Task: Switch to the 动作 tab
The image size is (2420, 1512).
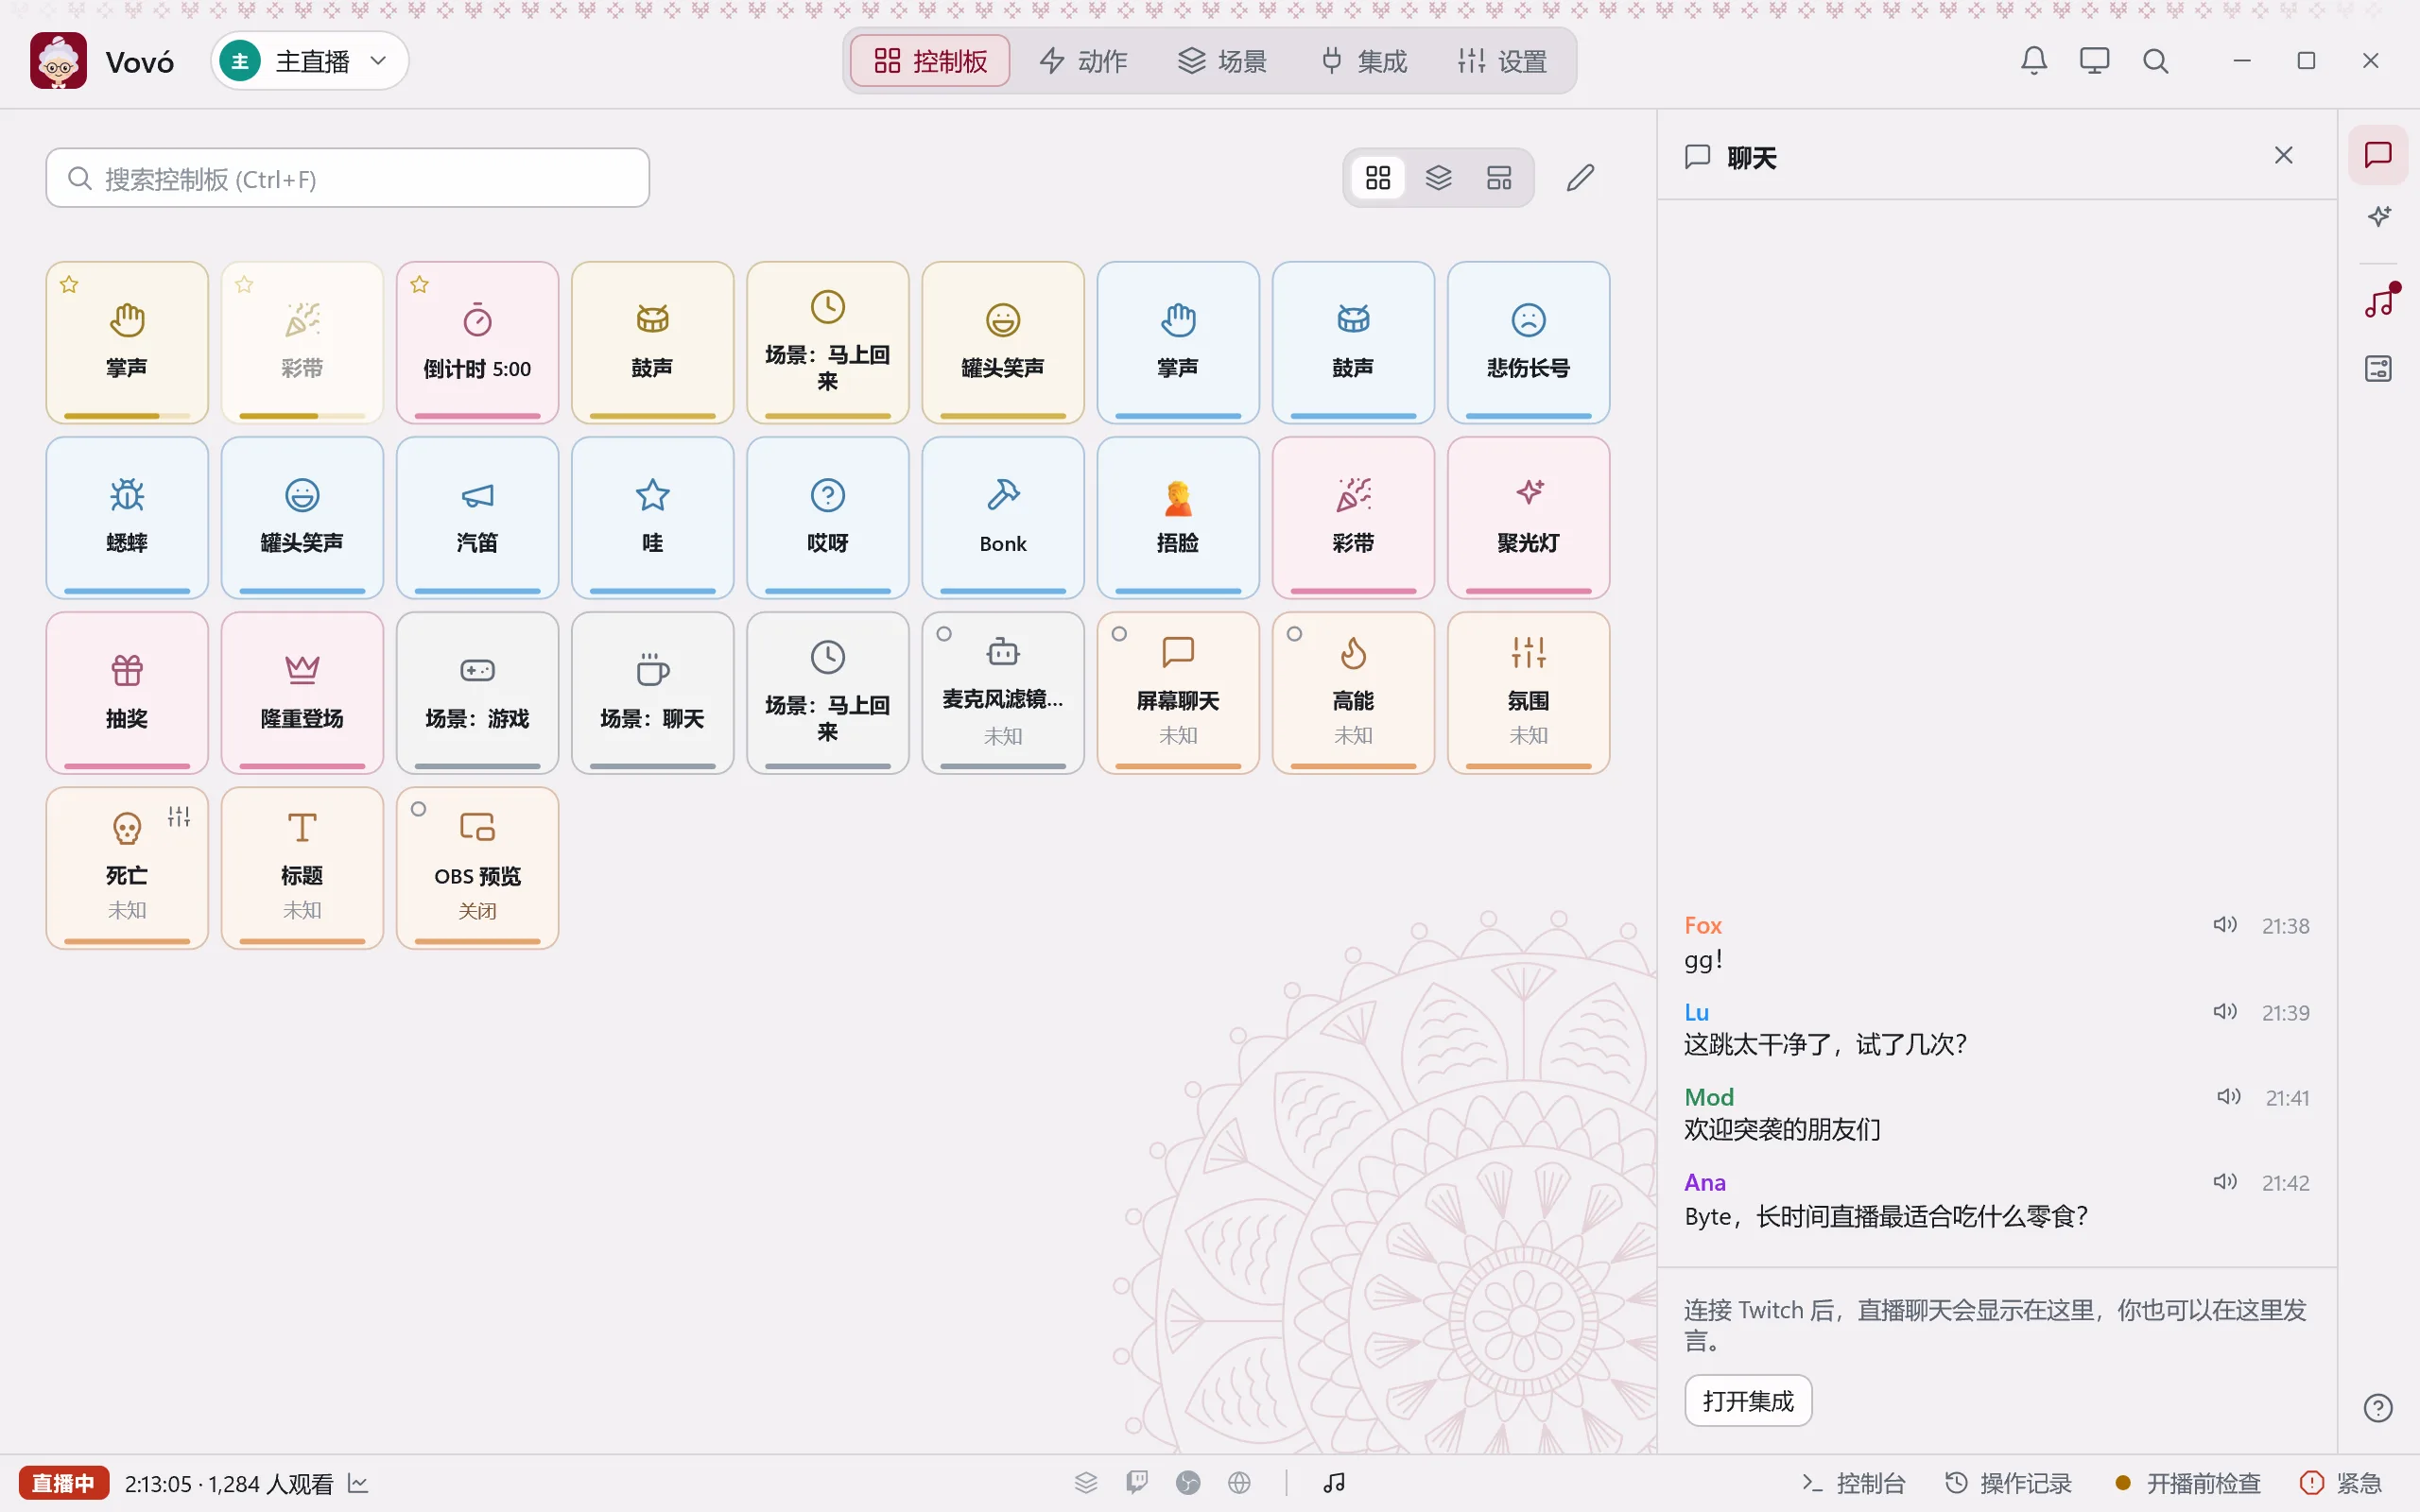Action: pos(1084,61)
